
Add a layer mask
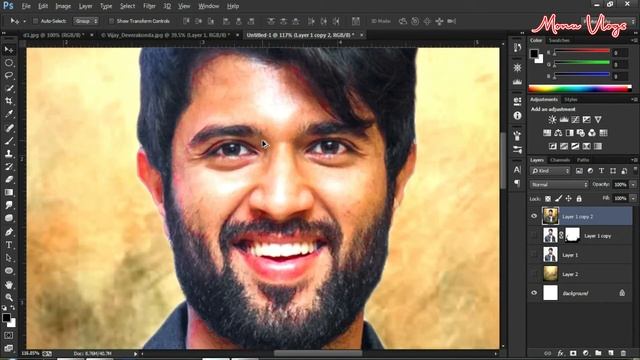(x=573, y=353)
